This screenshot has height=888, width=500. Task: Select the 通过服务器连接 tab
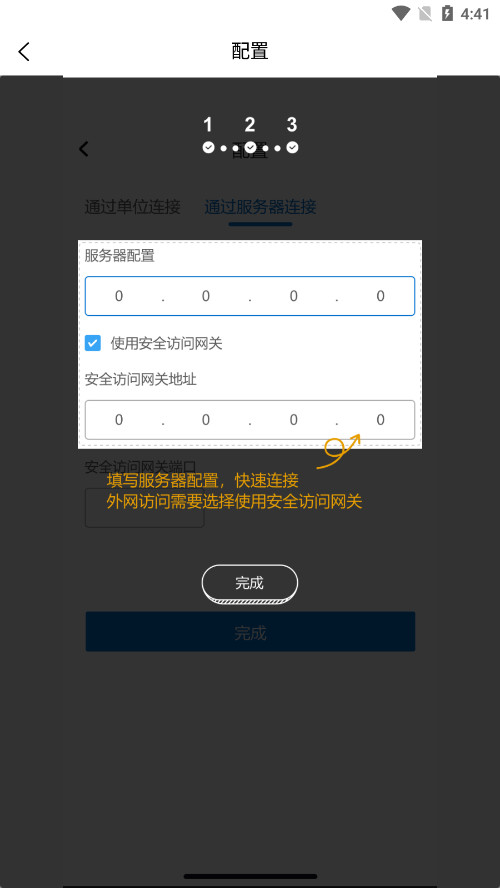[260, 207]
